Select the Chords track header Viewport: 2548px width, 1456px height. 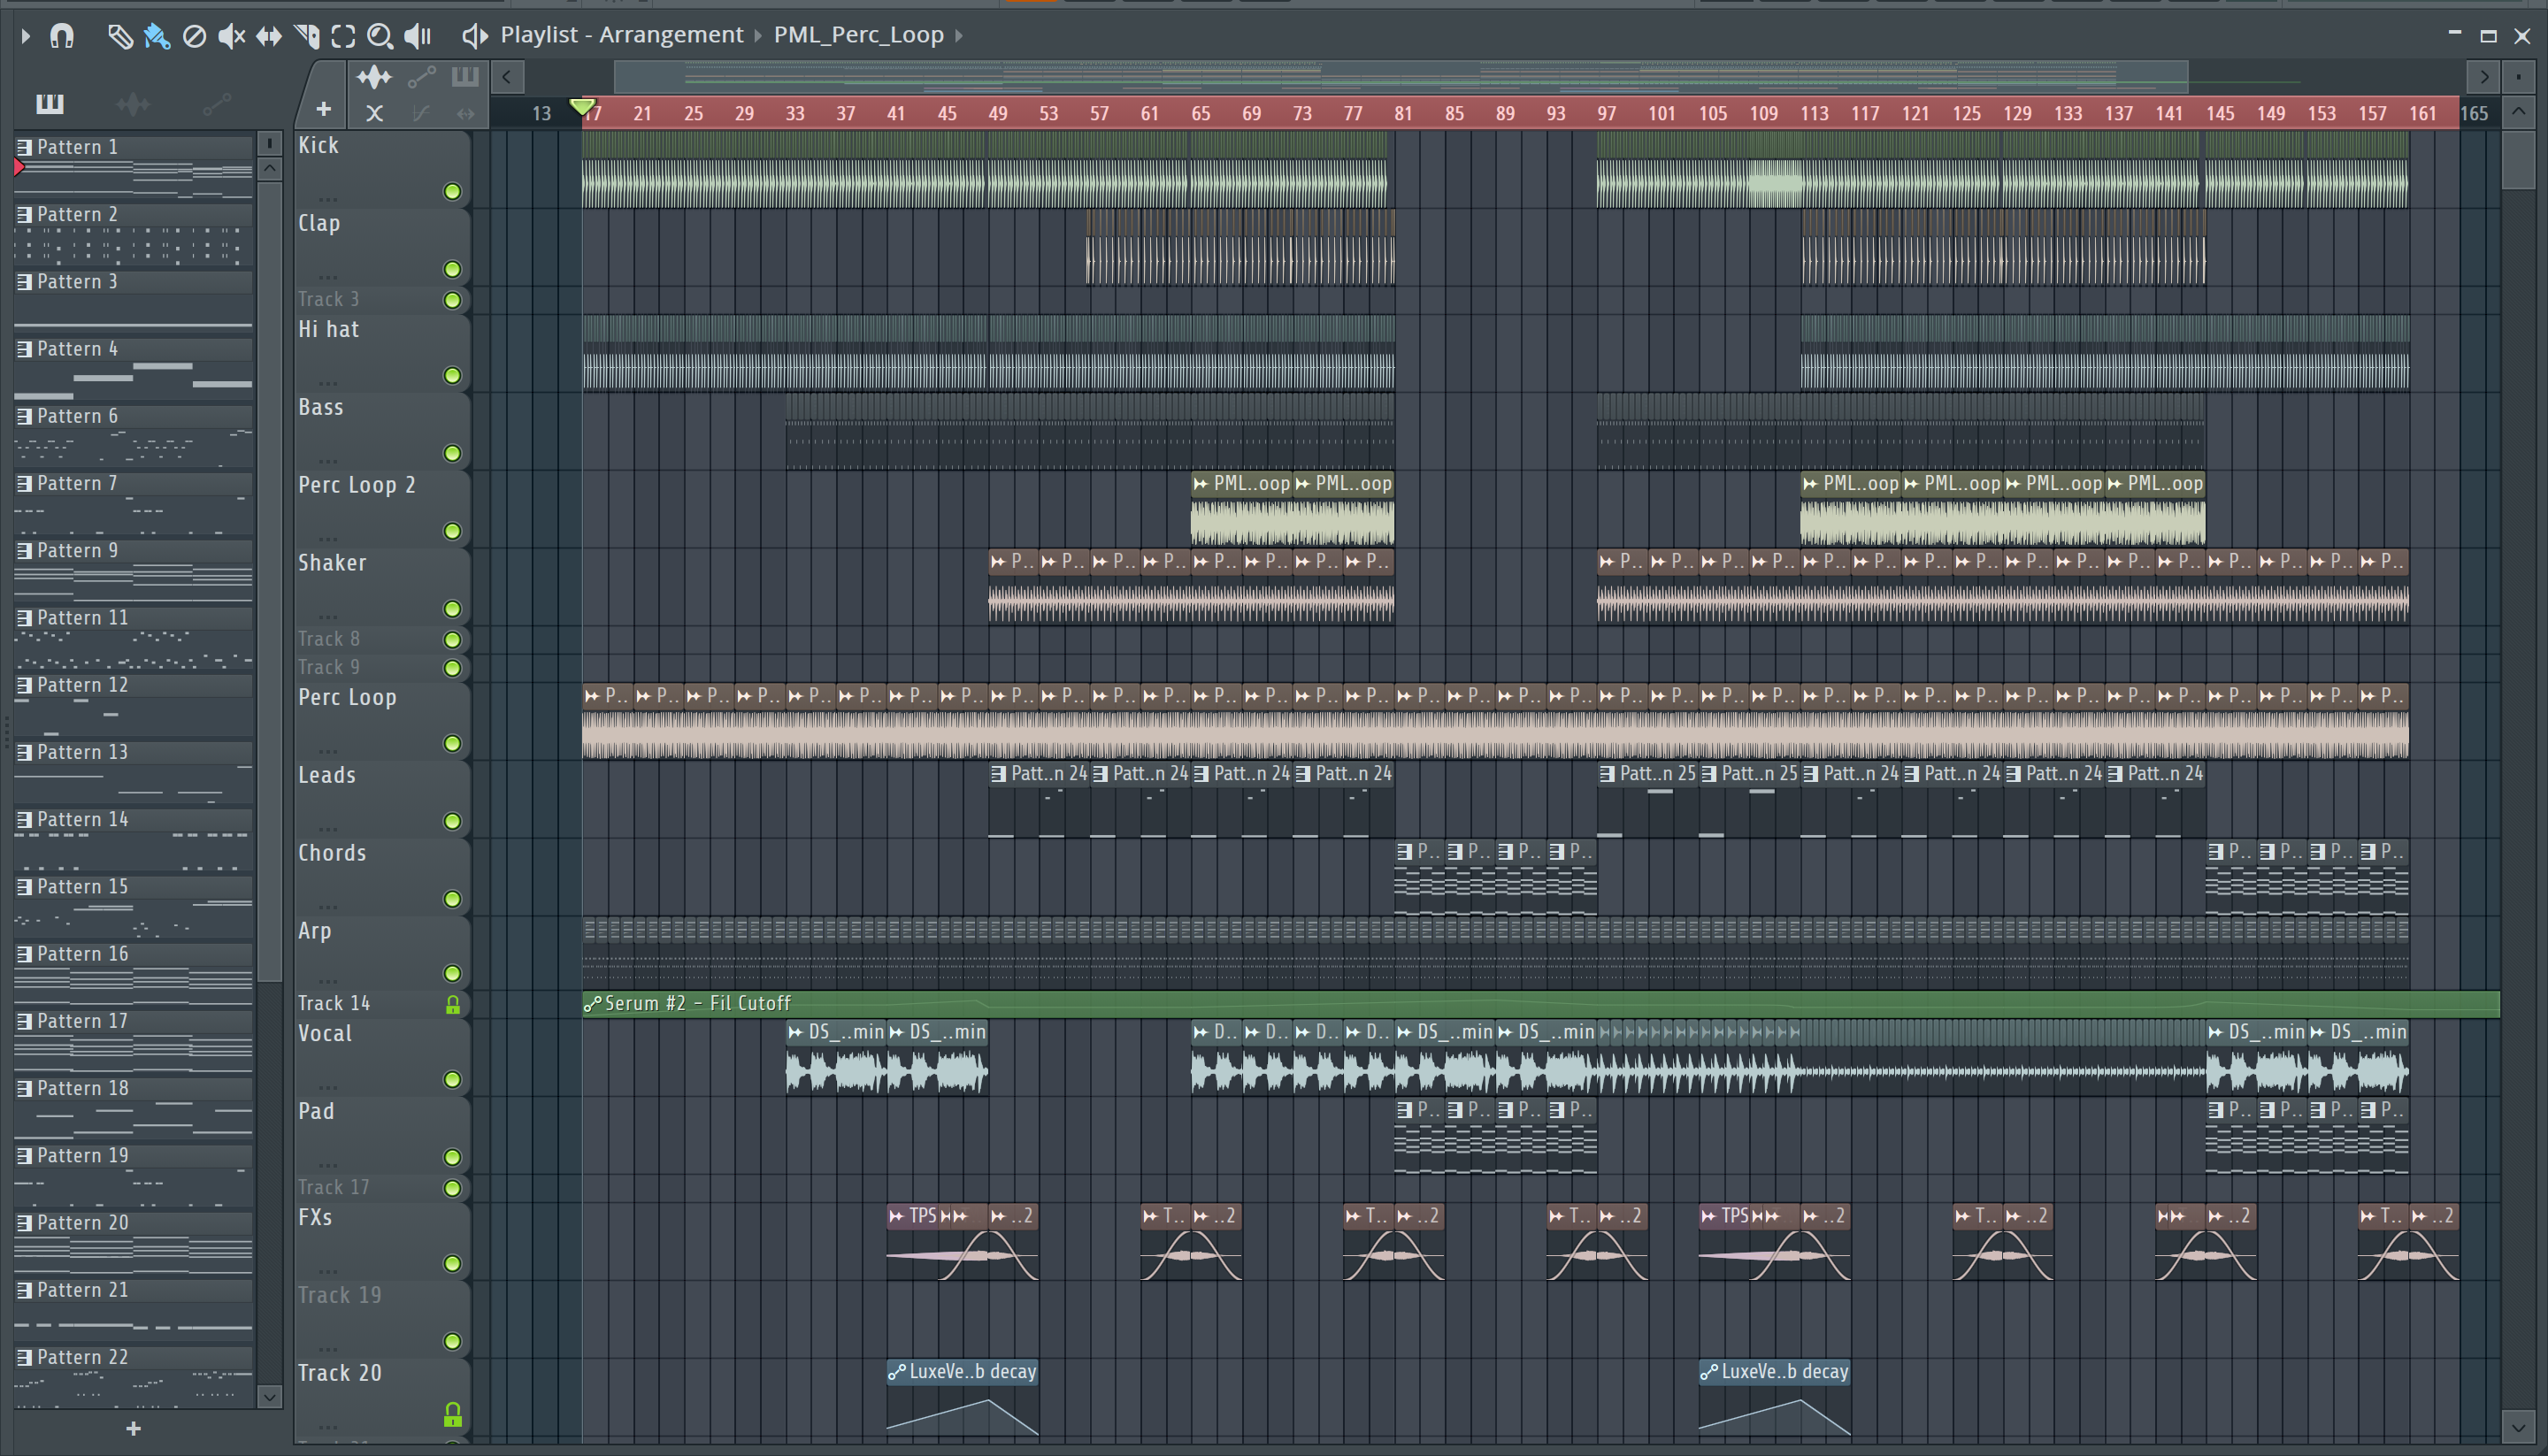381,876
